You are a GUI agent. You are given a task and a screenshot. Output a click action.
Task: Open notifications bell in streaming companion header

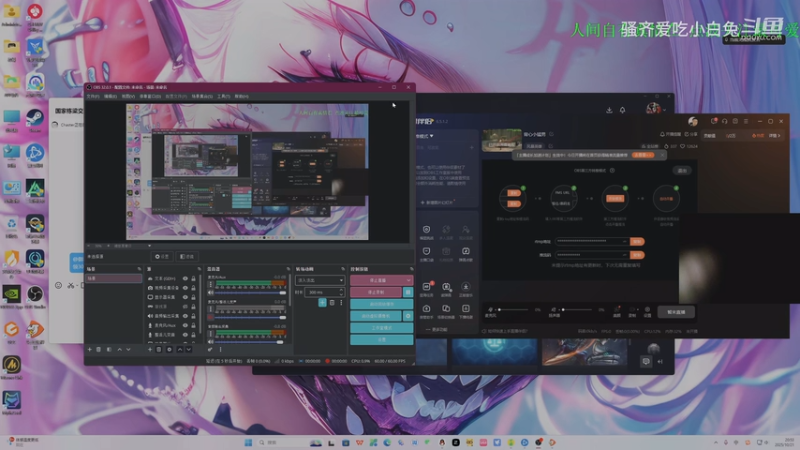622,110
